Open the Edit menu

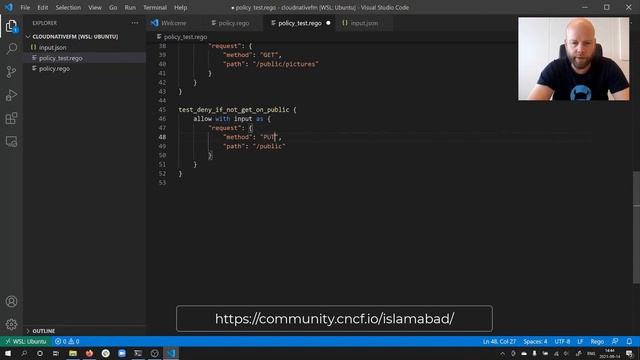(x=42, y=7)
